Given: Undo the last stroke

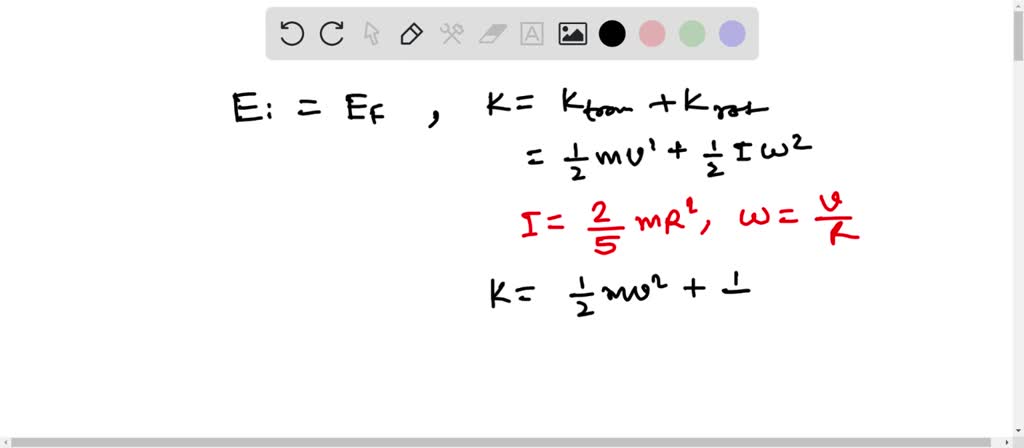Looking at the screenshot, I should tap(291, 33).
